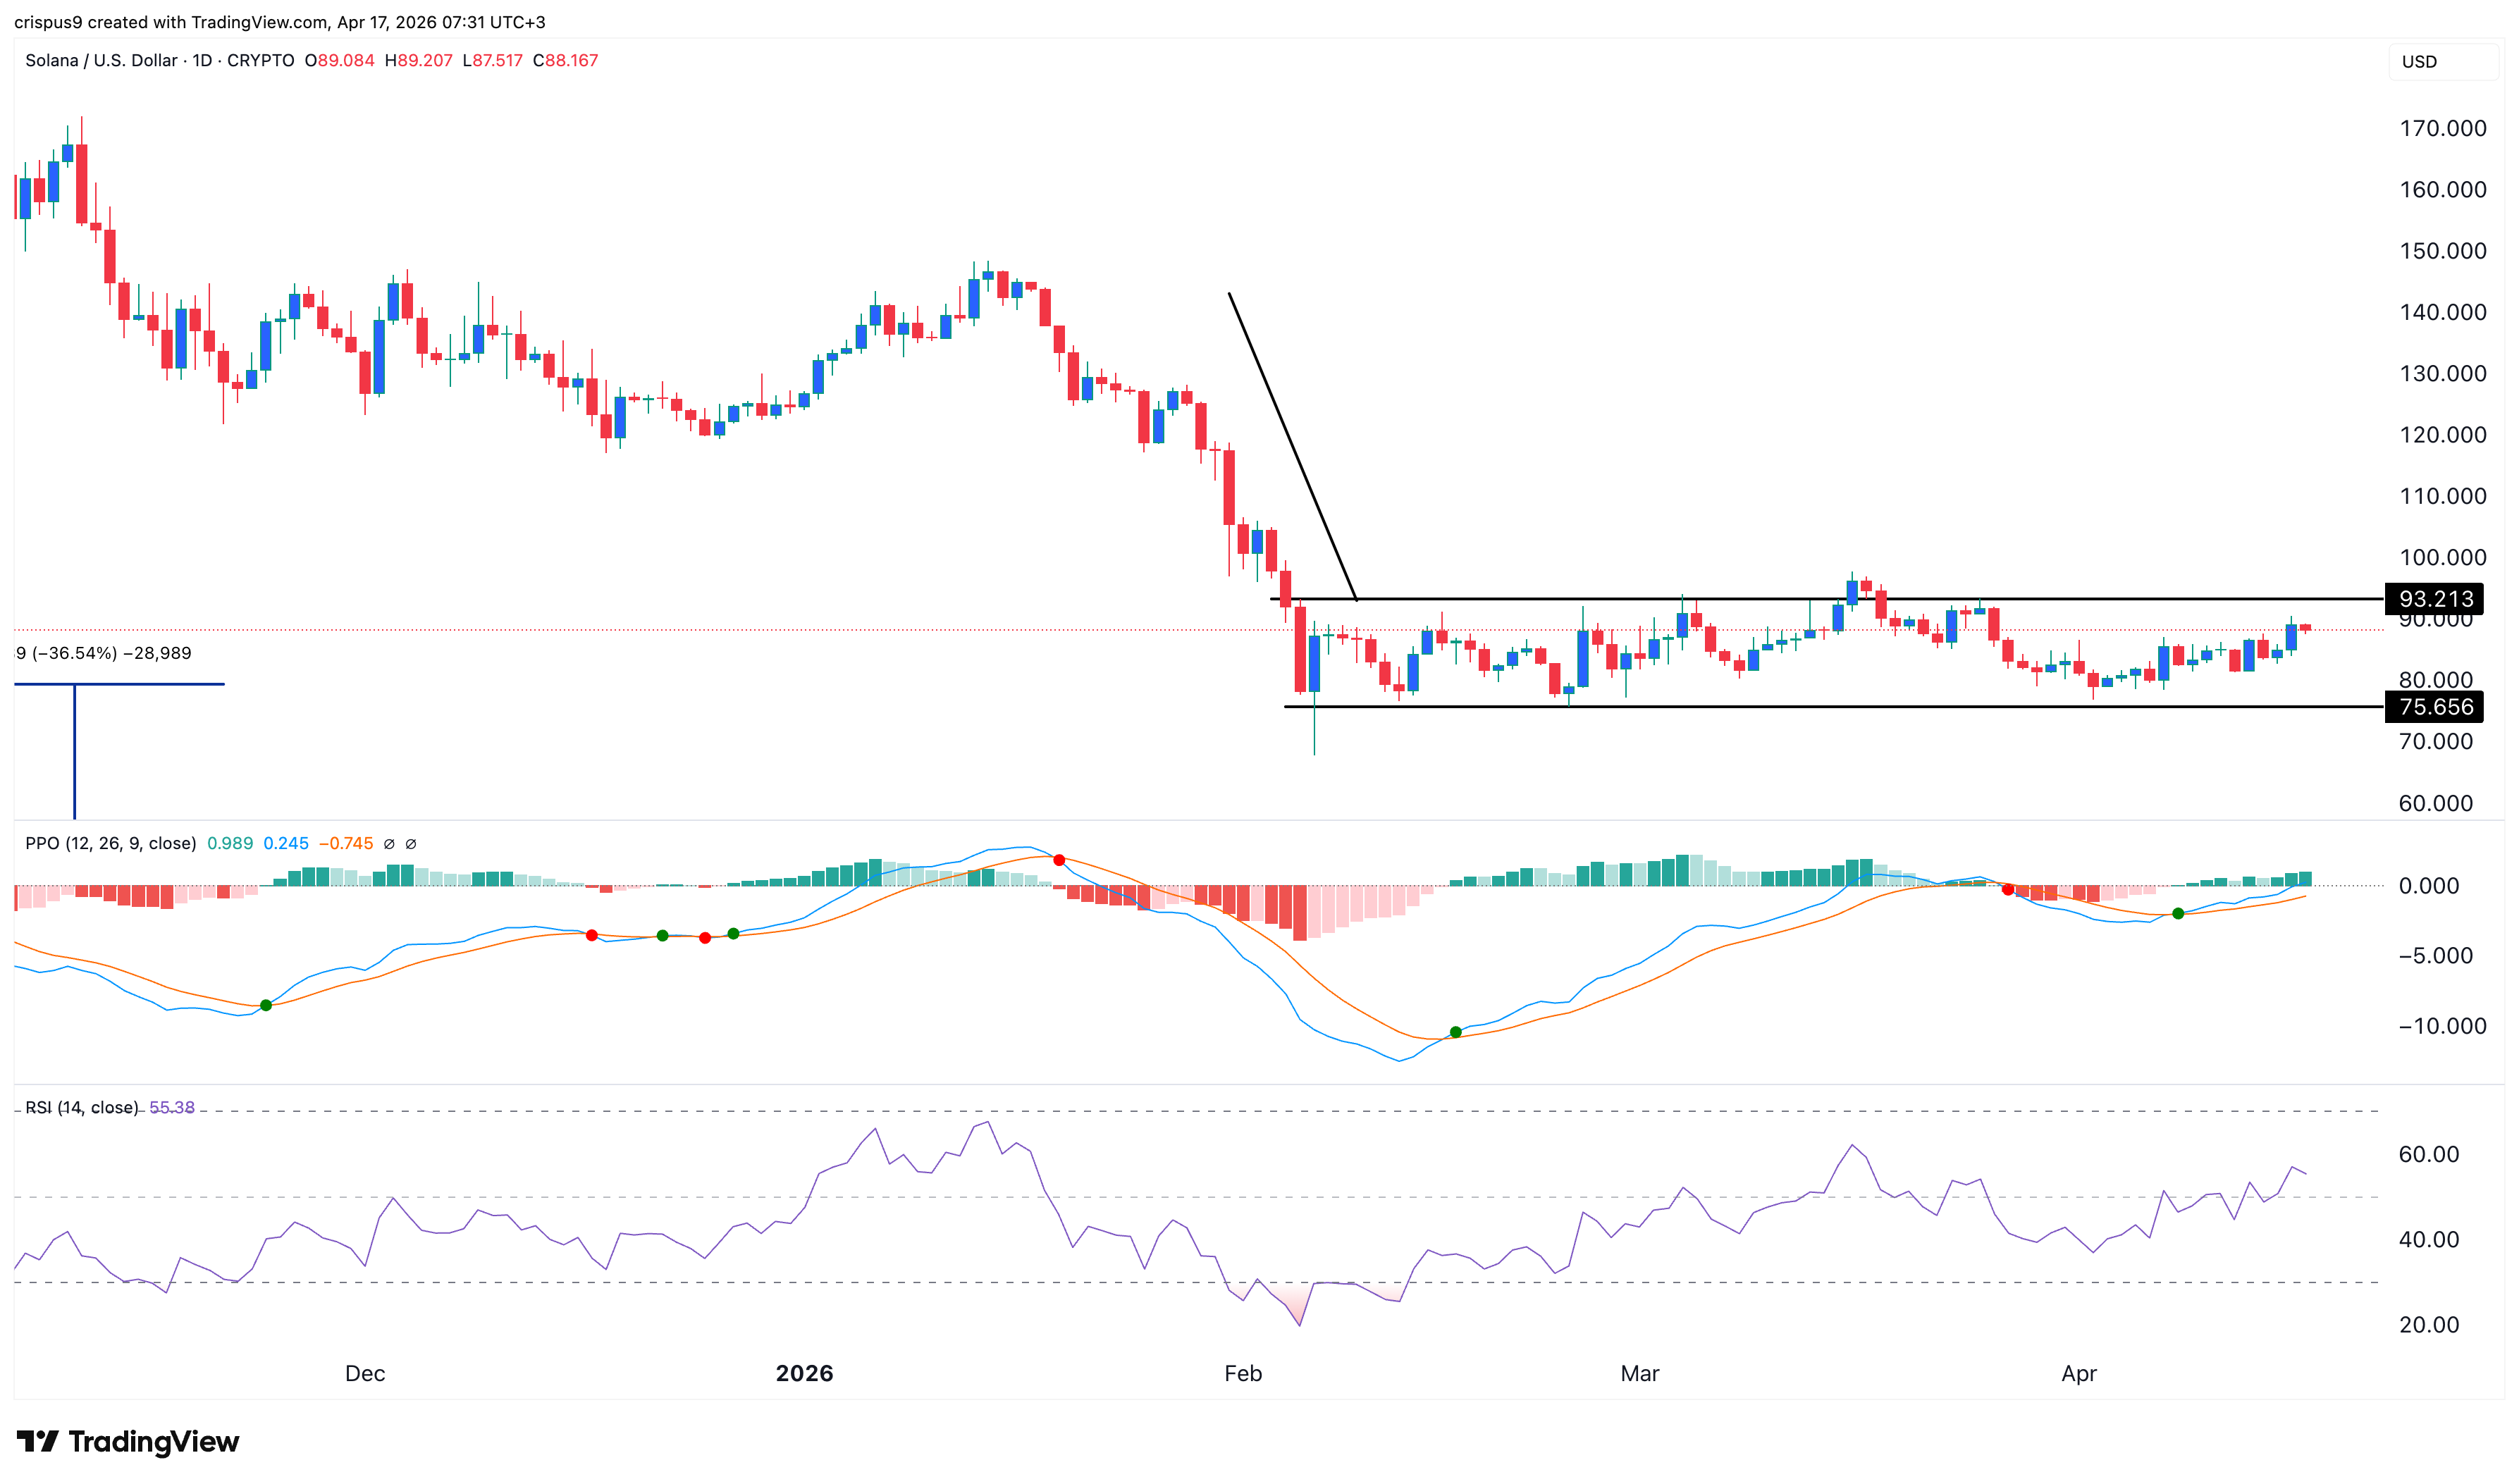The width and height of the screenshot is (2519, 1484).
Task: Click the RSI (14, close) indicator title
Action: pos(81,1107)
